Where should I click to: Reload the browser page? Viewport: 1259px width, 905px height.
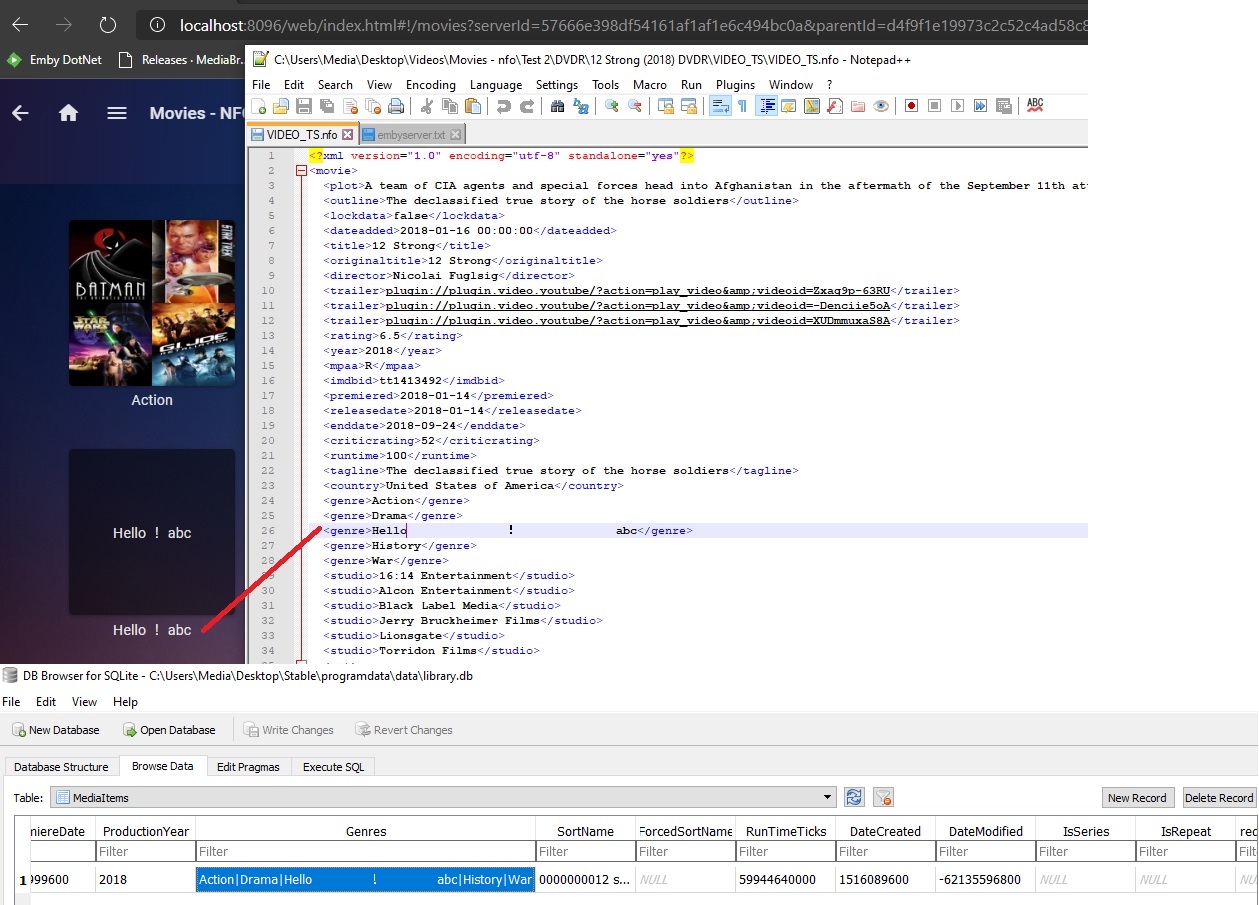tap(108, 25)
